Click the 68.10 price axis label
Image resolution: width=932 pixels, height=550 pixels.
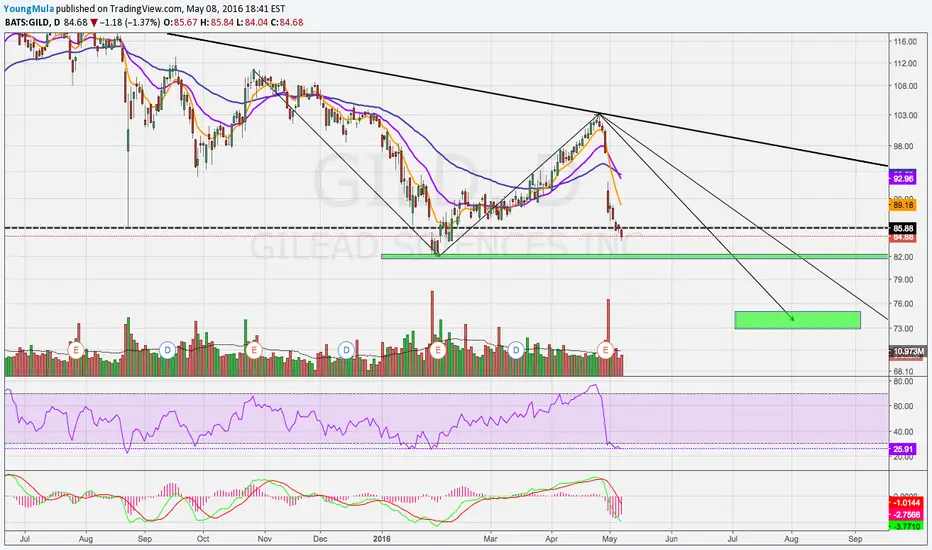(904, 371)
